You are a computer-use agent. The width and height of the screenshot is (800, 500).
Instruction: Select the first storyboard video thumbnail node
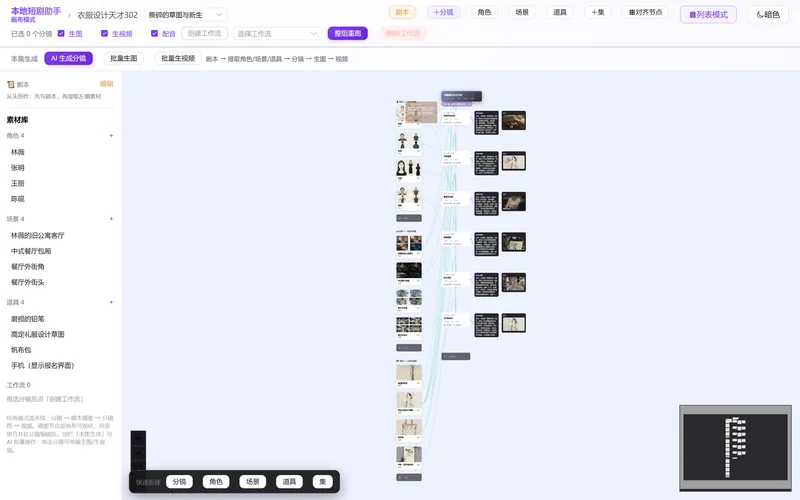514,120
